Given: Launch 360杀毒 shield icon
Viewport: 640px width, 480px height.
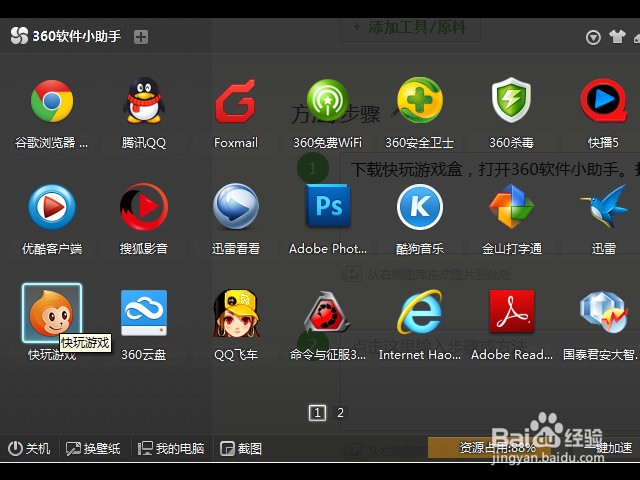Looking at the screenshot, I should pyautogui.click(x=511, y=100).
